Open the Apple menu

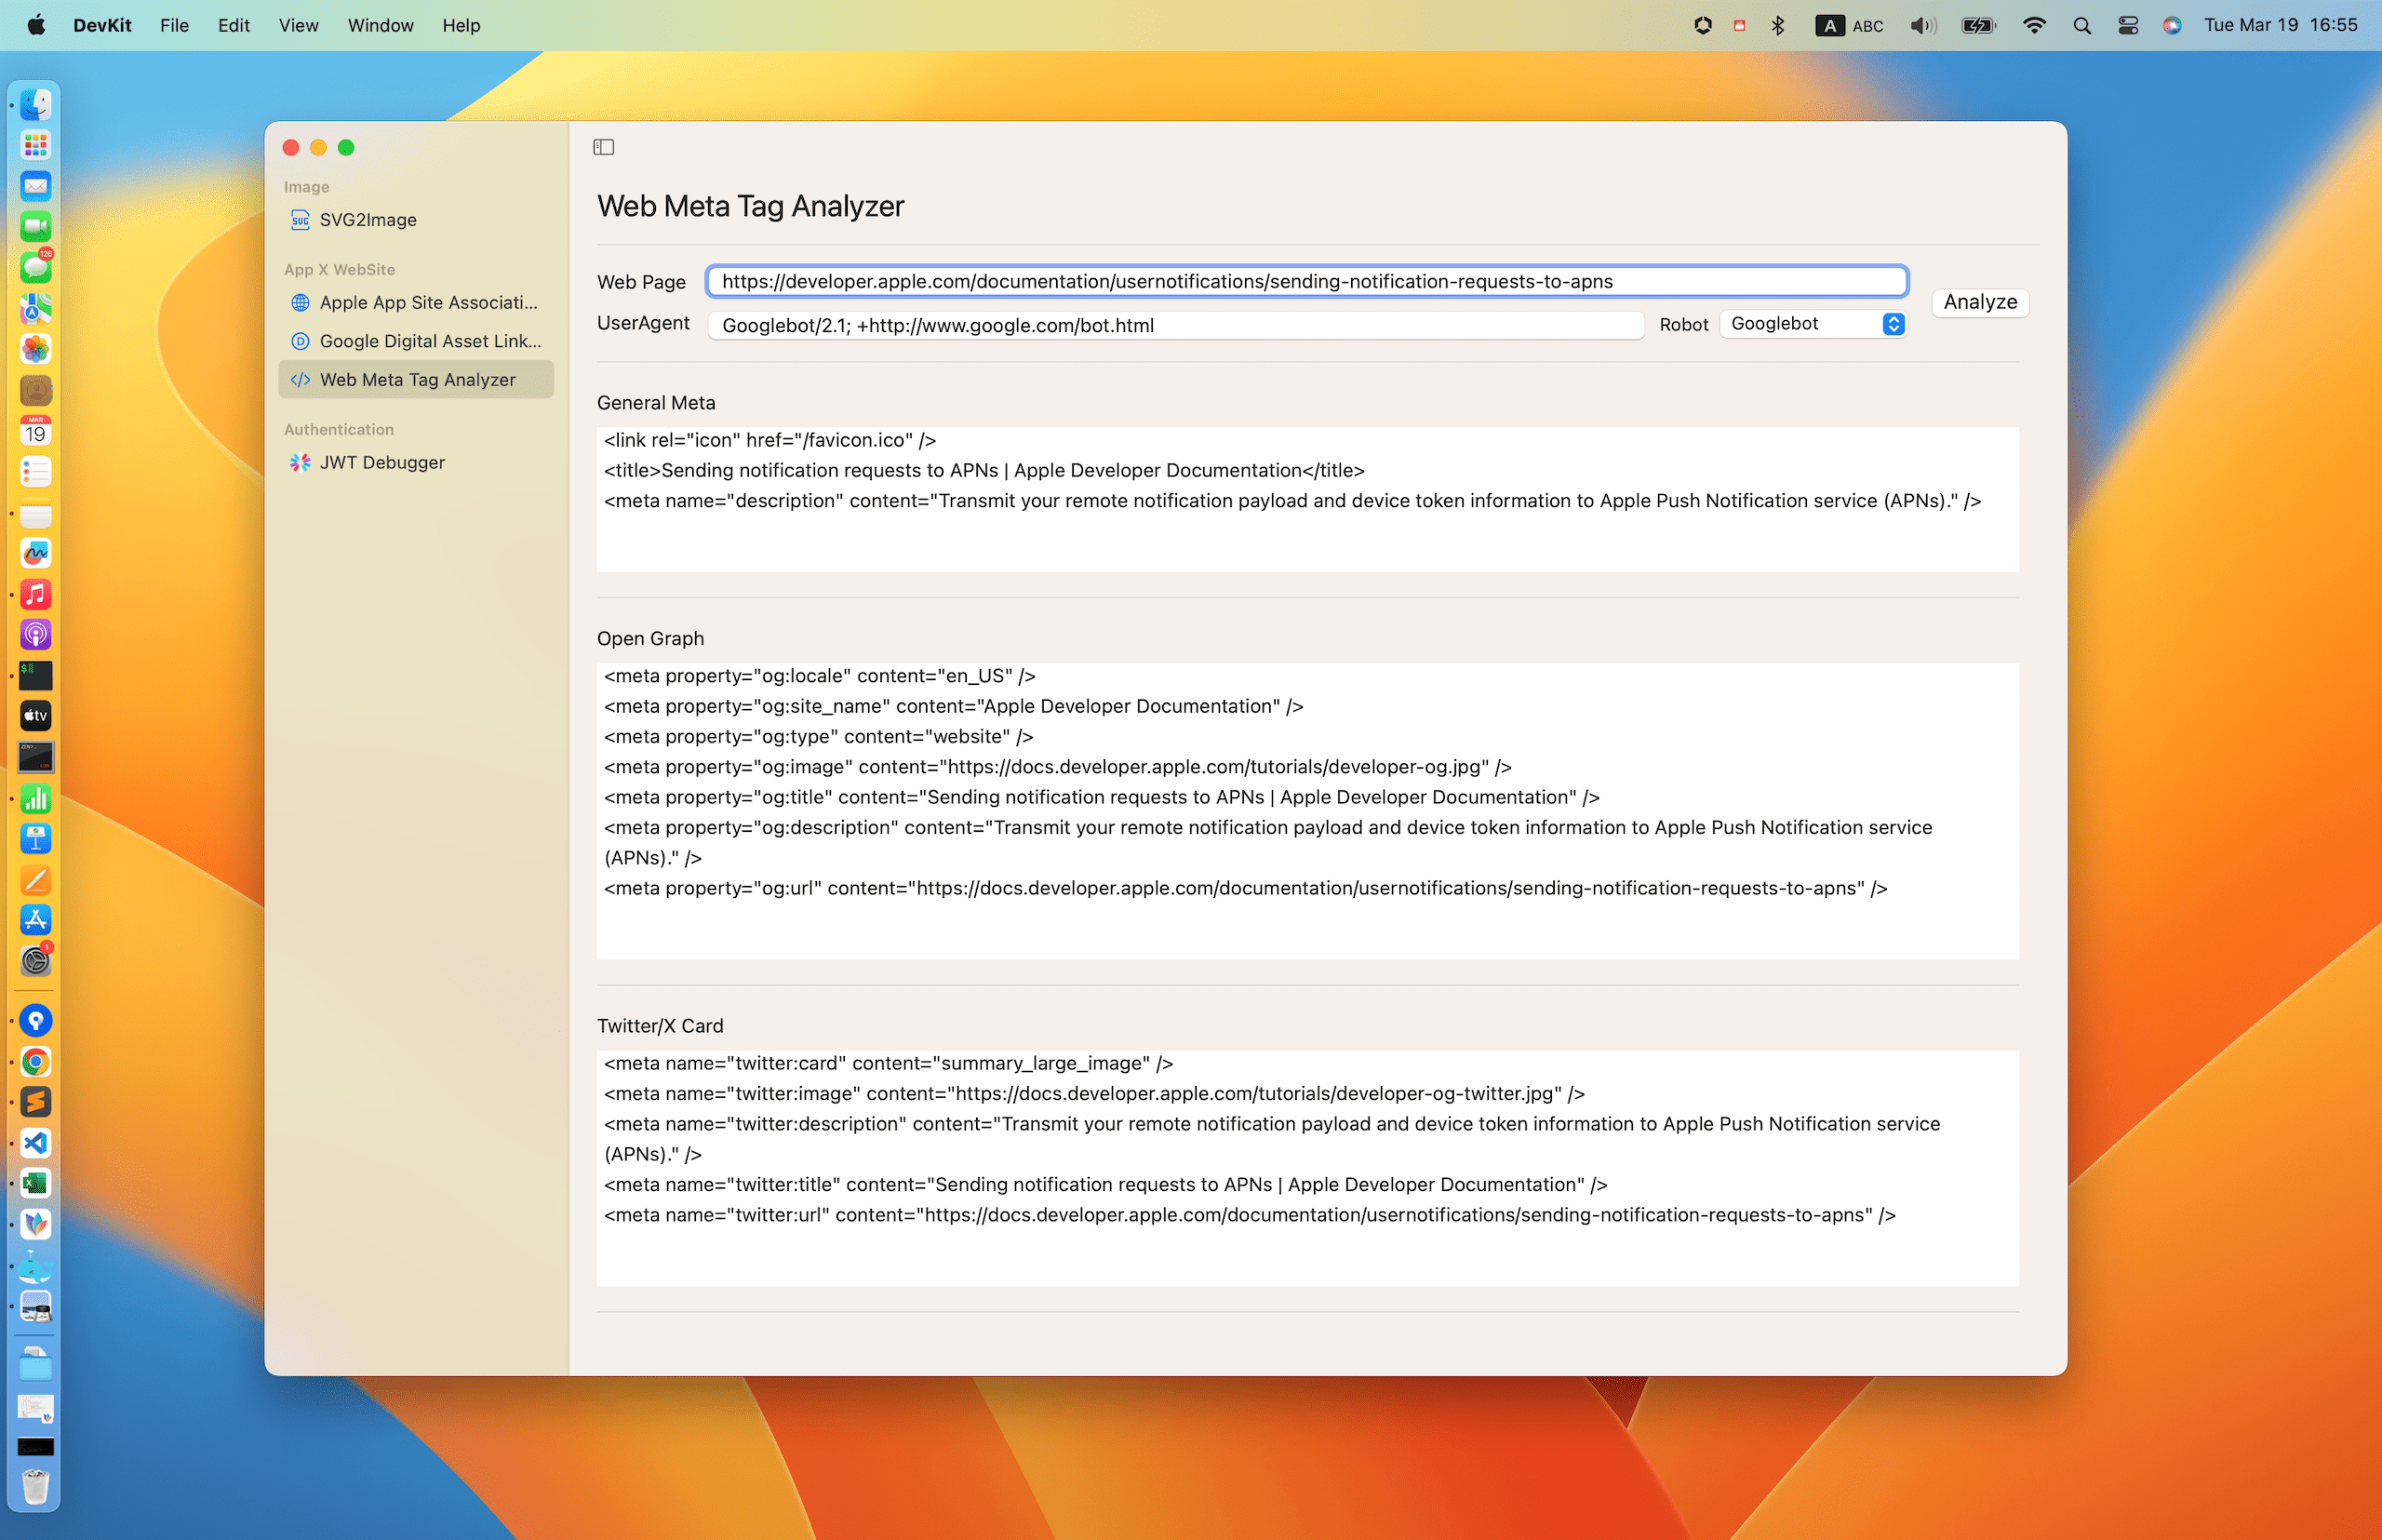click(36, 25)
